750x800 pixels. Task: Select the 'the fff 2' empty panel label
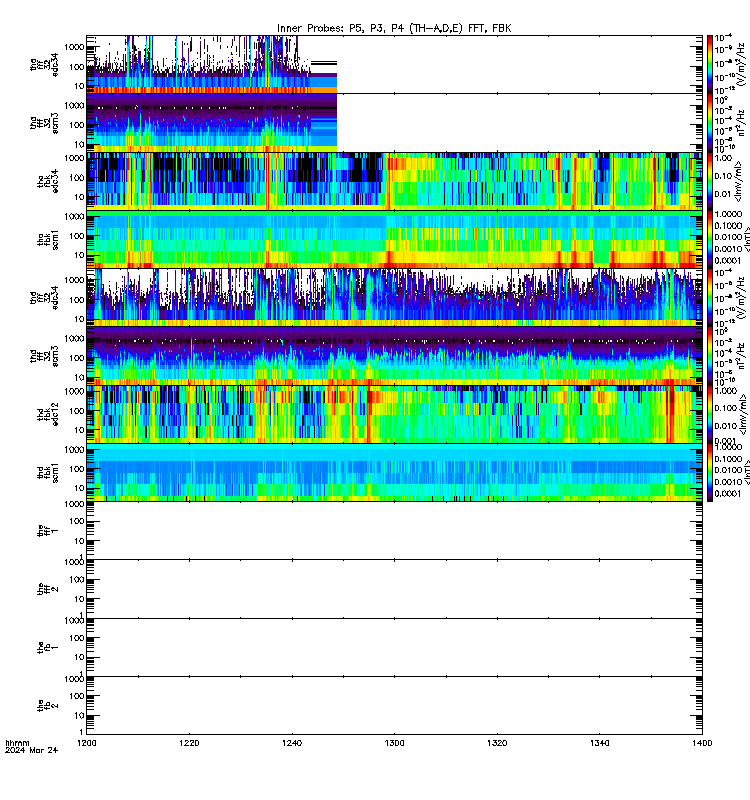48,589
